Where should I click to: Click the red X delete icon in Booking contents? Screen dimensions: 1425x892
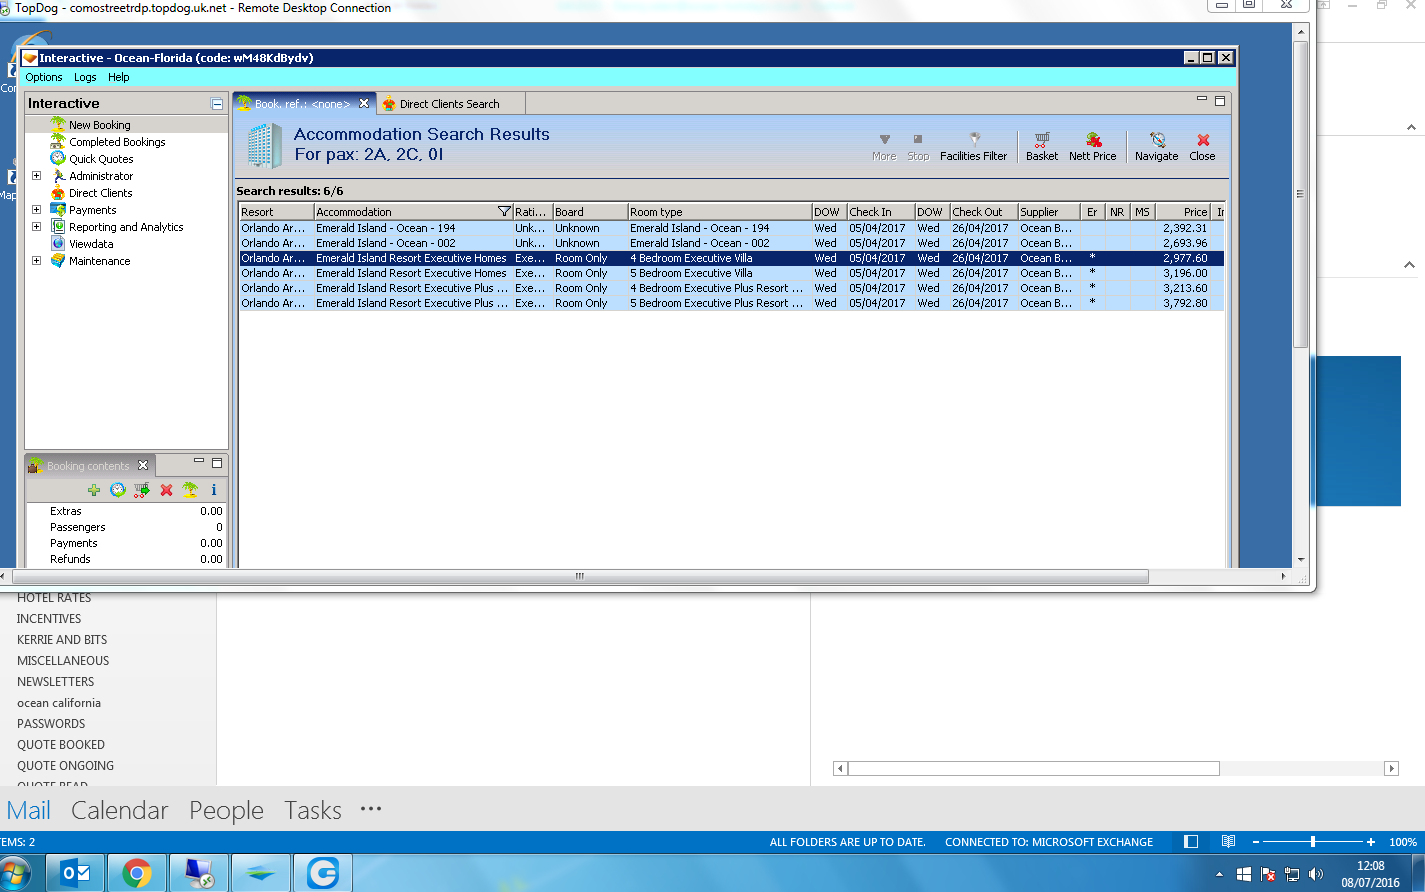pyautogui.click(x=166, y=490)
